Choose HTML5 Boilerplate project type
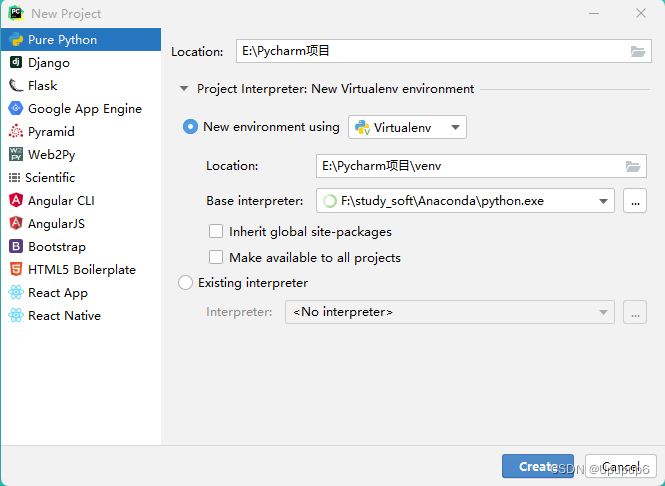 pyautogui.click(x=81, y=269)
